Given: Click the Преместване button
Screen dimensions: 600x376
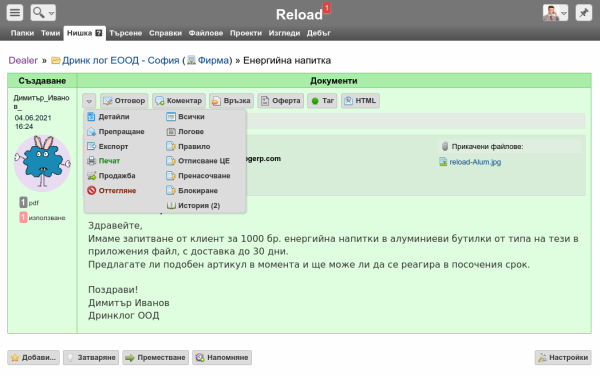Looking at the screenshot, I should (156, 358).
